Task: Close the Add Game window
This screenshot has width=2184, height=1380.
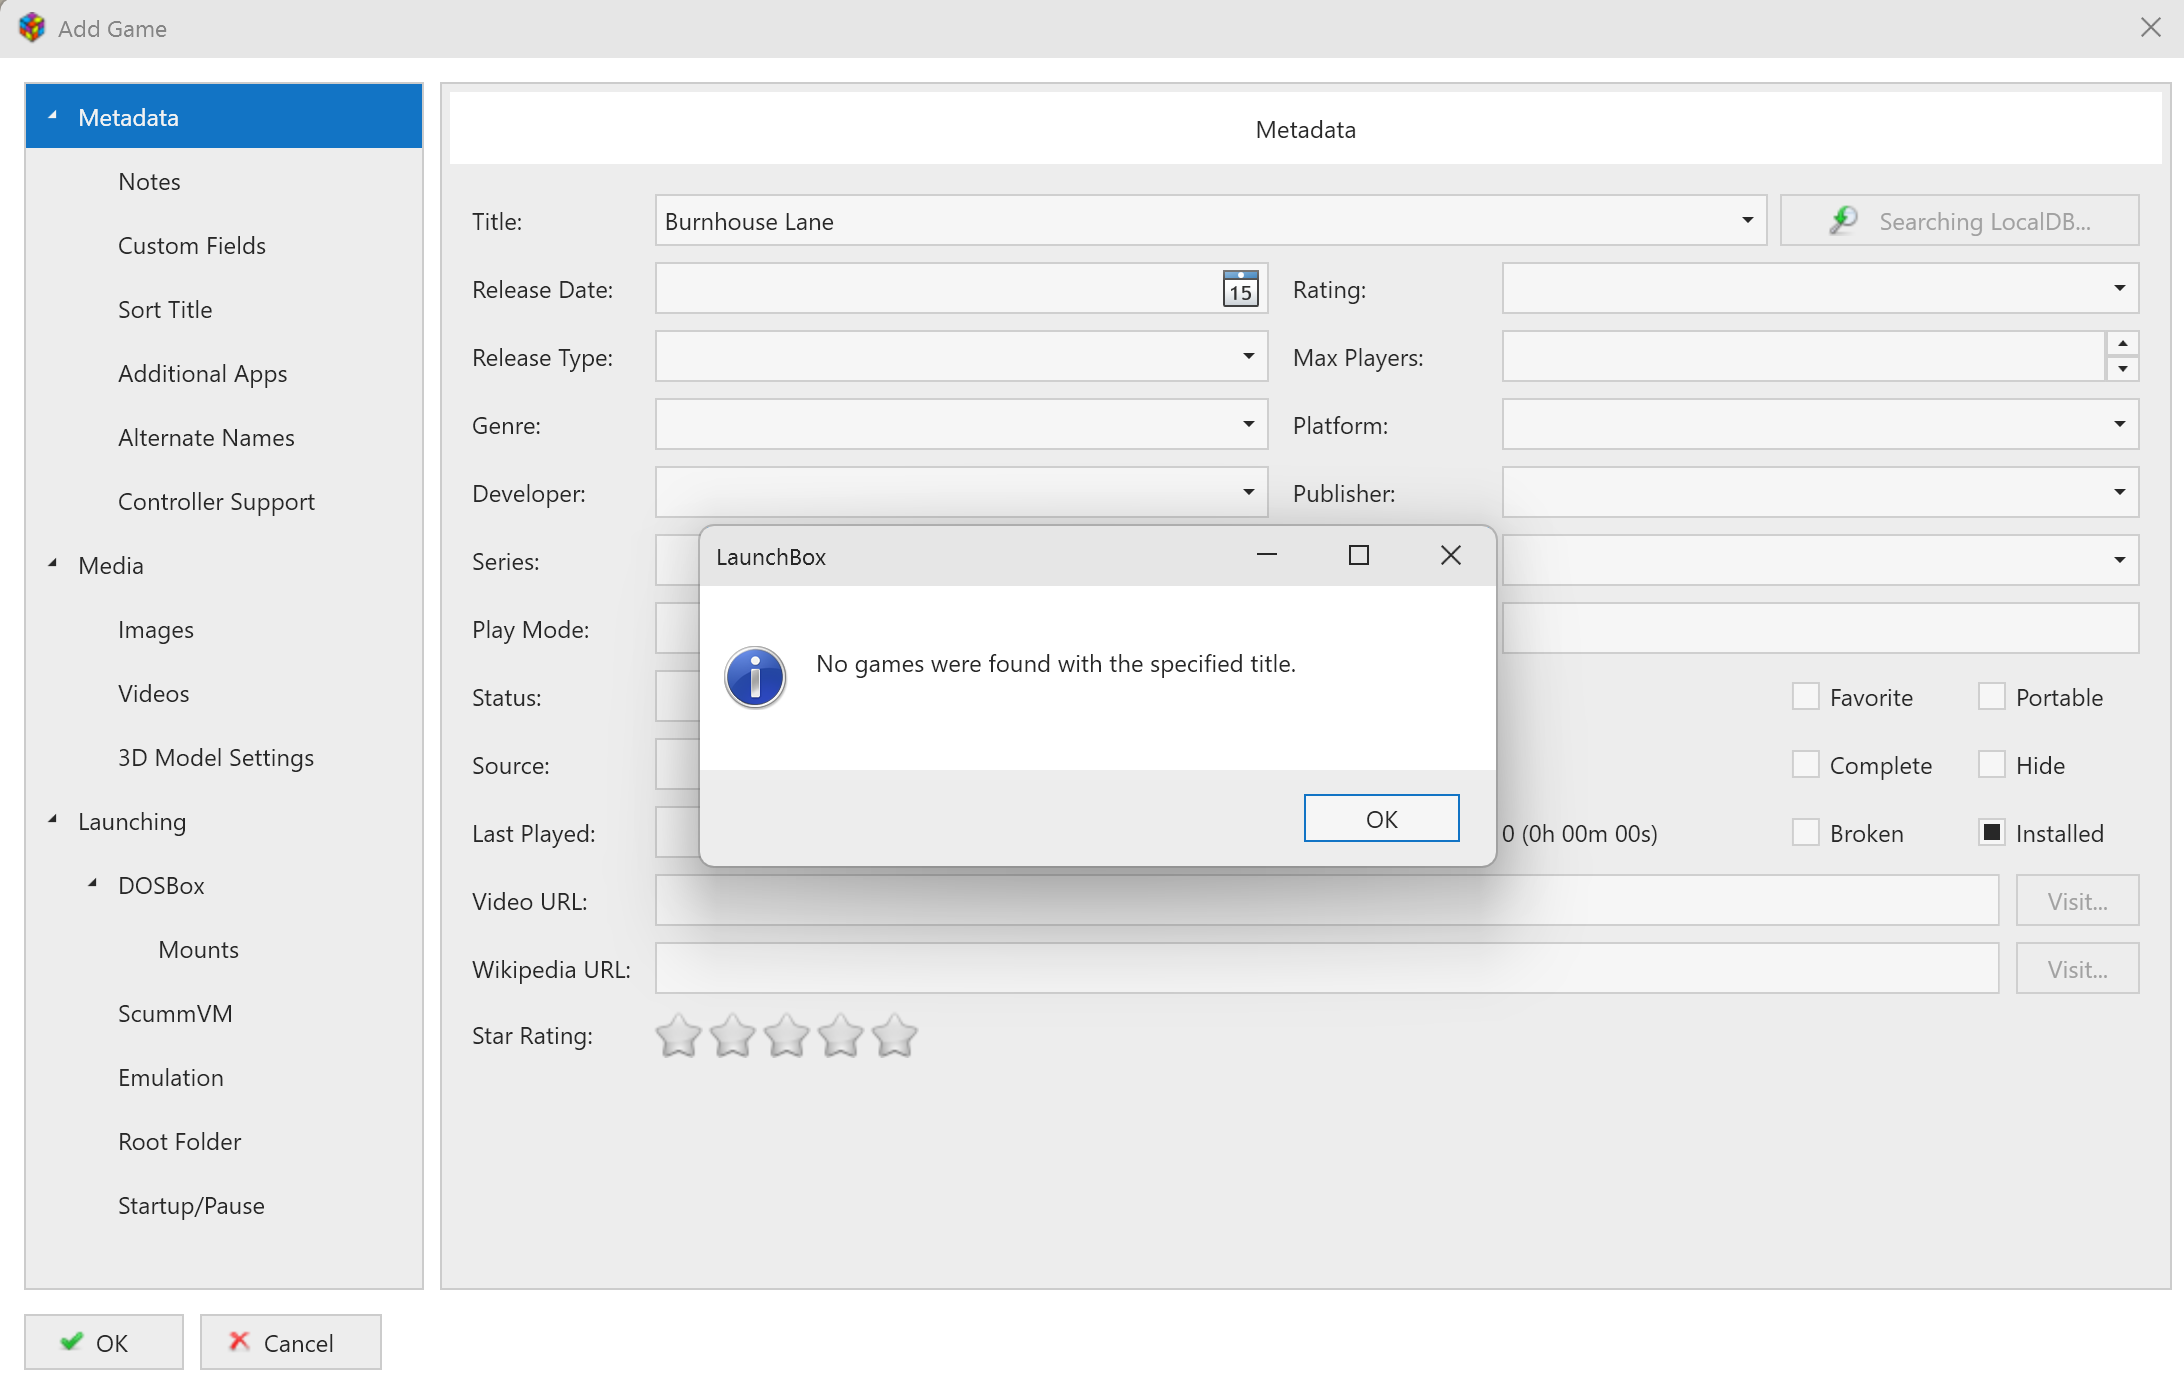Action: 2151,28
